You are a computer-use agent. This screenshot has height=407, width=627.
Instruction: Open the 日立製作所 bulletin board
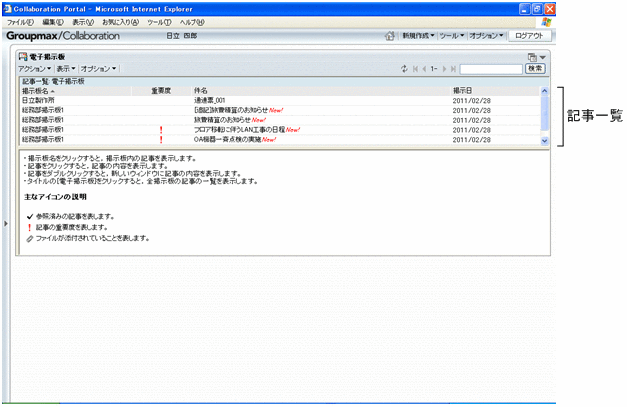pos(38,100)
